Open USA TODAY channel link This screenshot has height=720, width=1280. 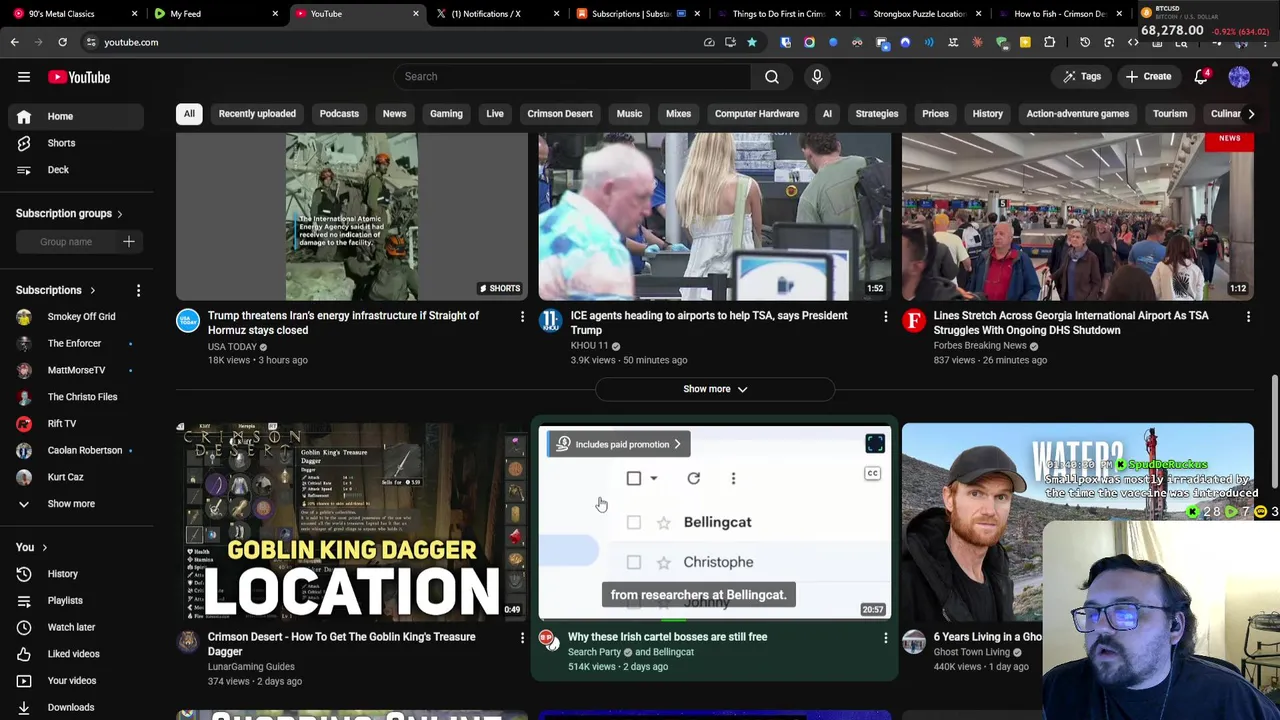232,347
